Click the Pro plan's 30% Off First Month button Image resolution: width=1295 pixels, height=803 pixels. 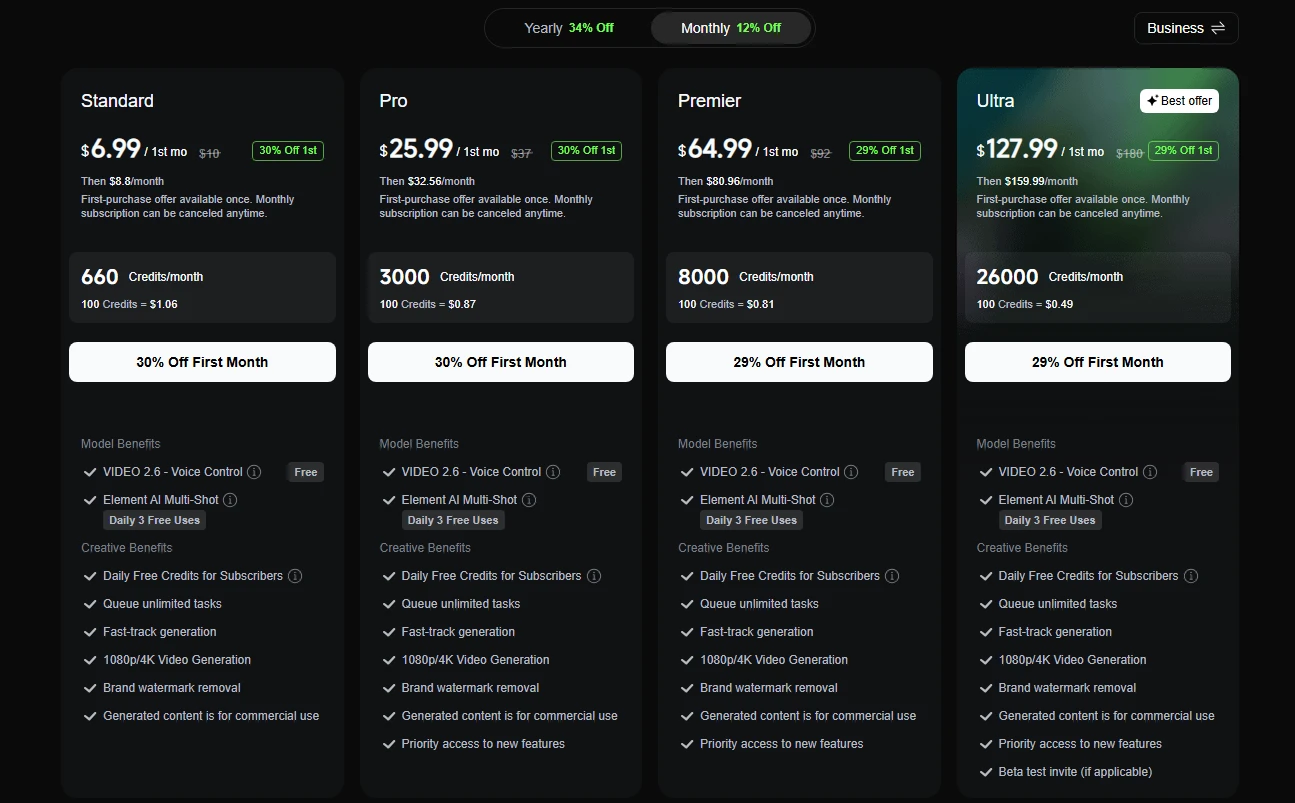pos(501,362)
